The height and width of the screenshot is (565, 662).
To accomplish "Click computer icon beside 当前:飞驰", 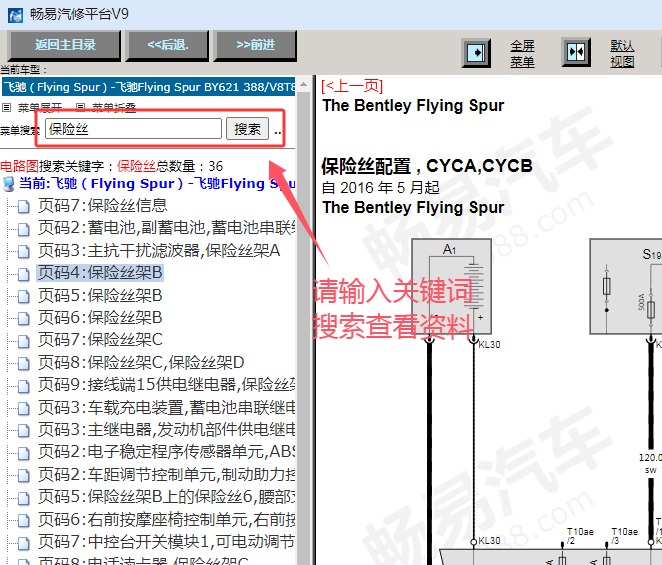I will click(9, 184).
